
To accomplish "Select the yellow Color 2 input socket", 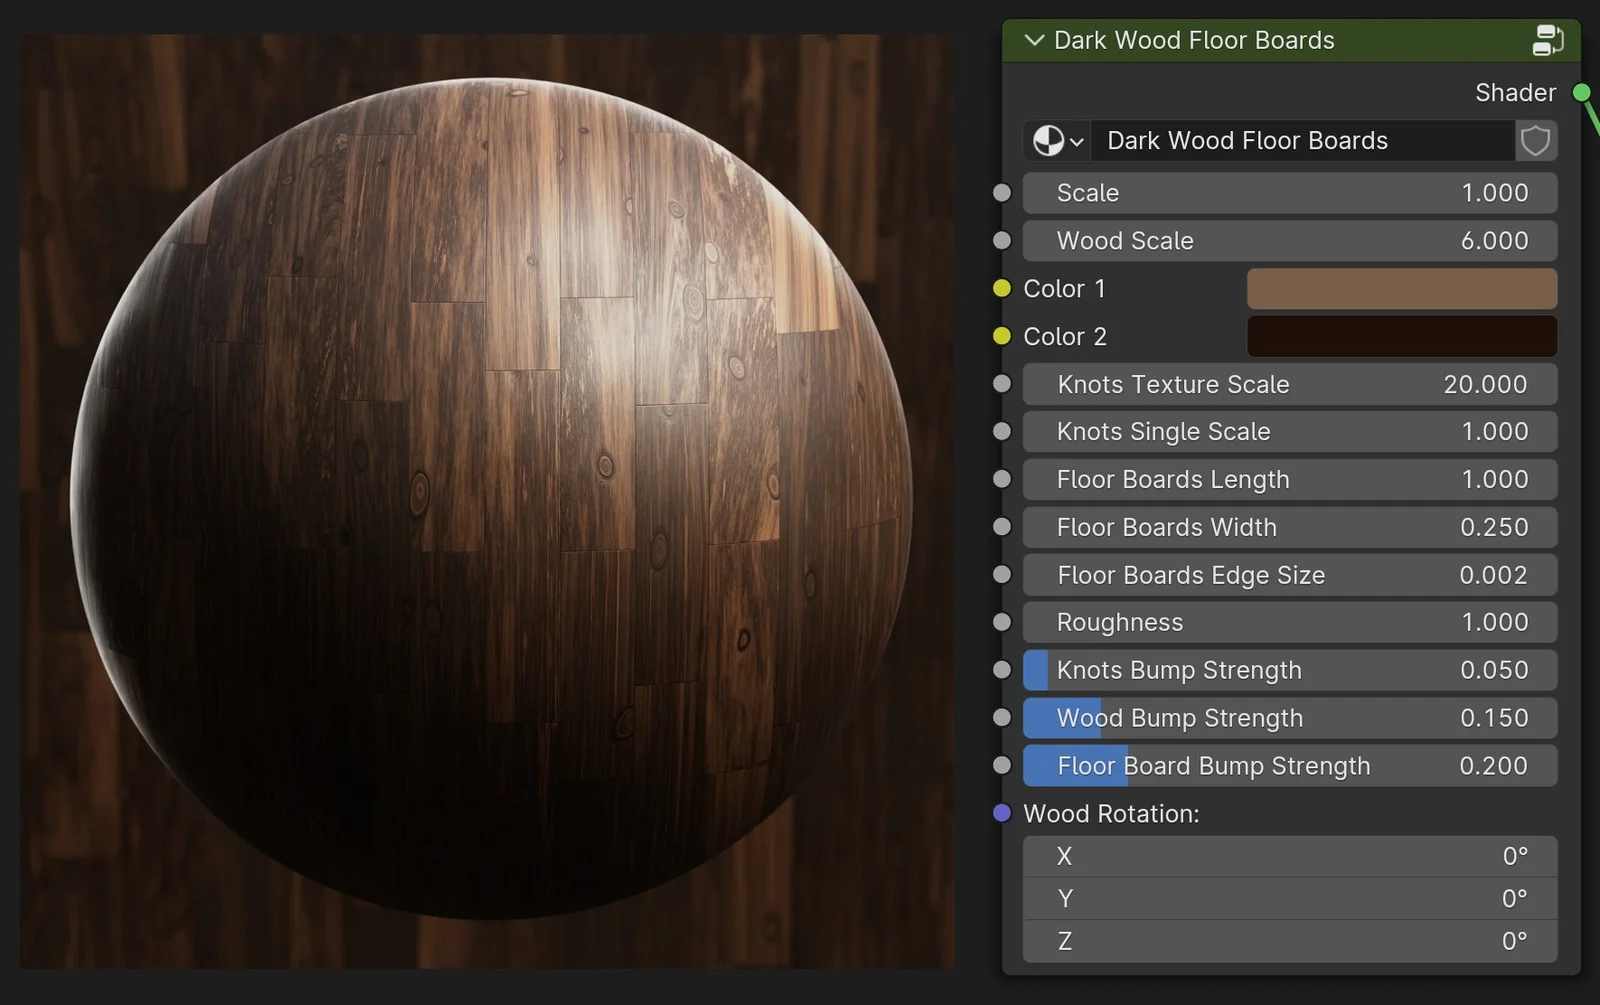I will 1001,336.
